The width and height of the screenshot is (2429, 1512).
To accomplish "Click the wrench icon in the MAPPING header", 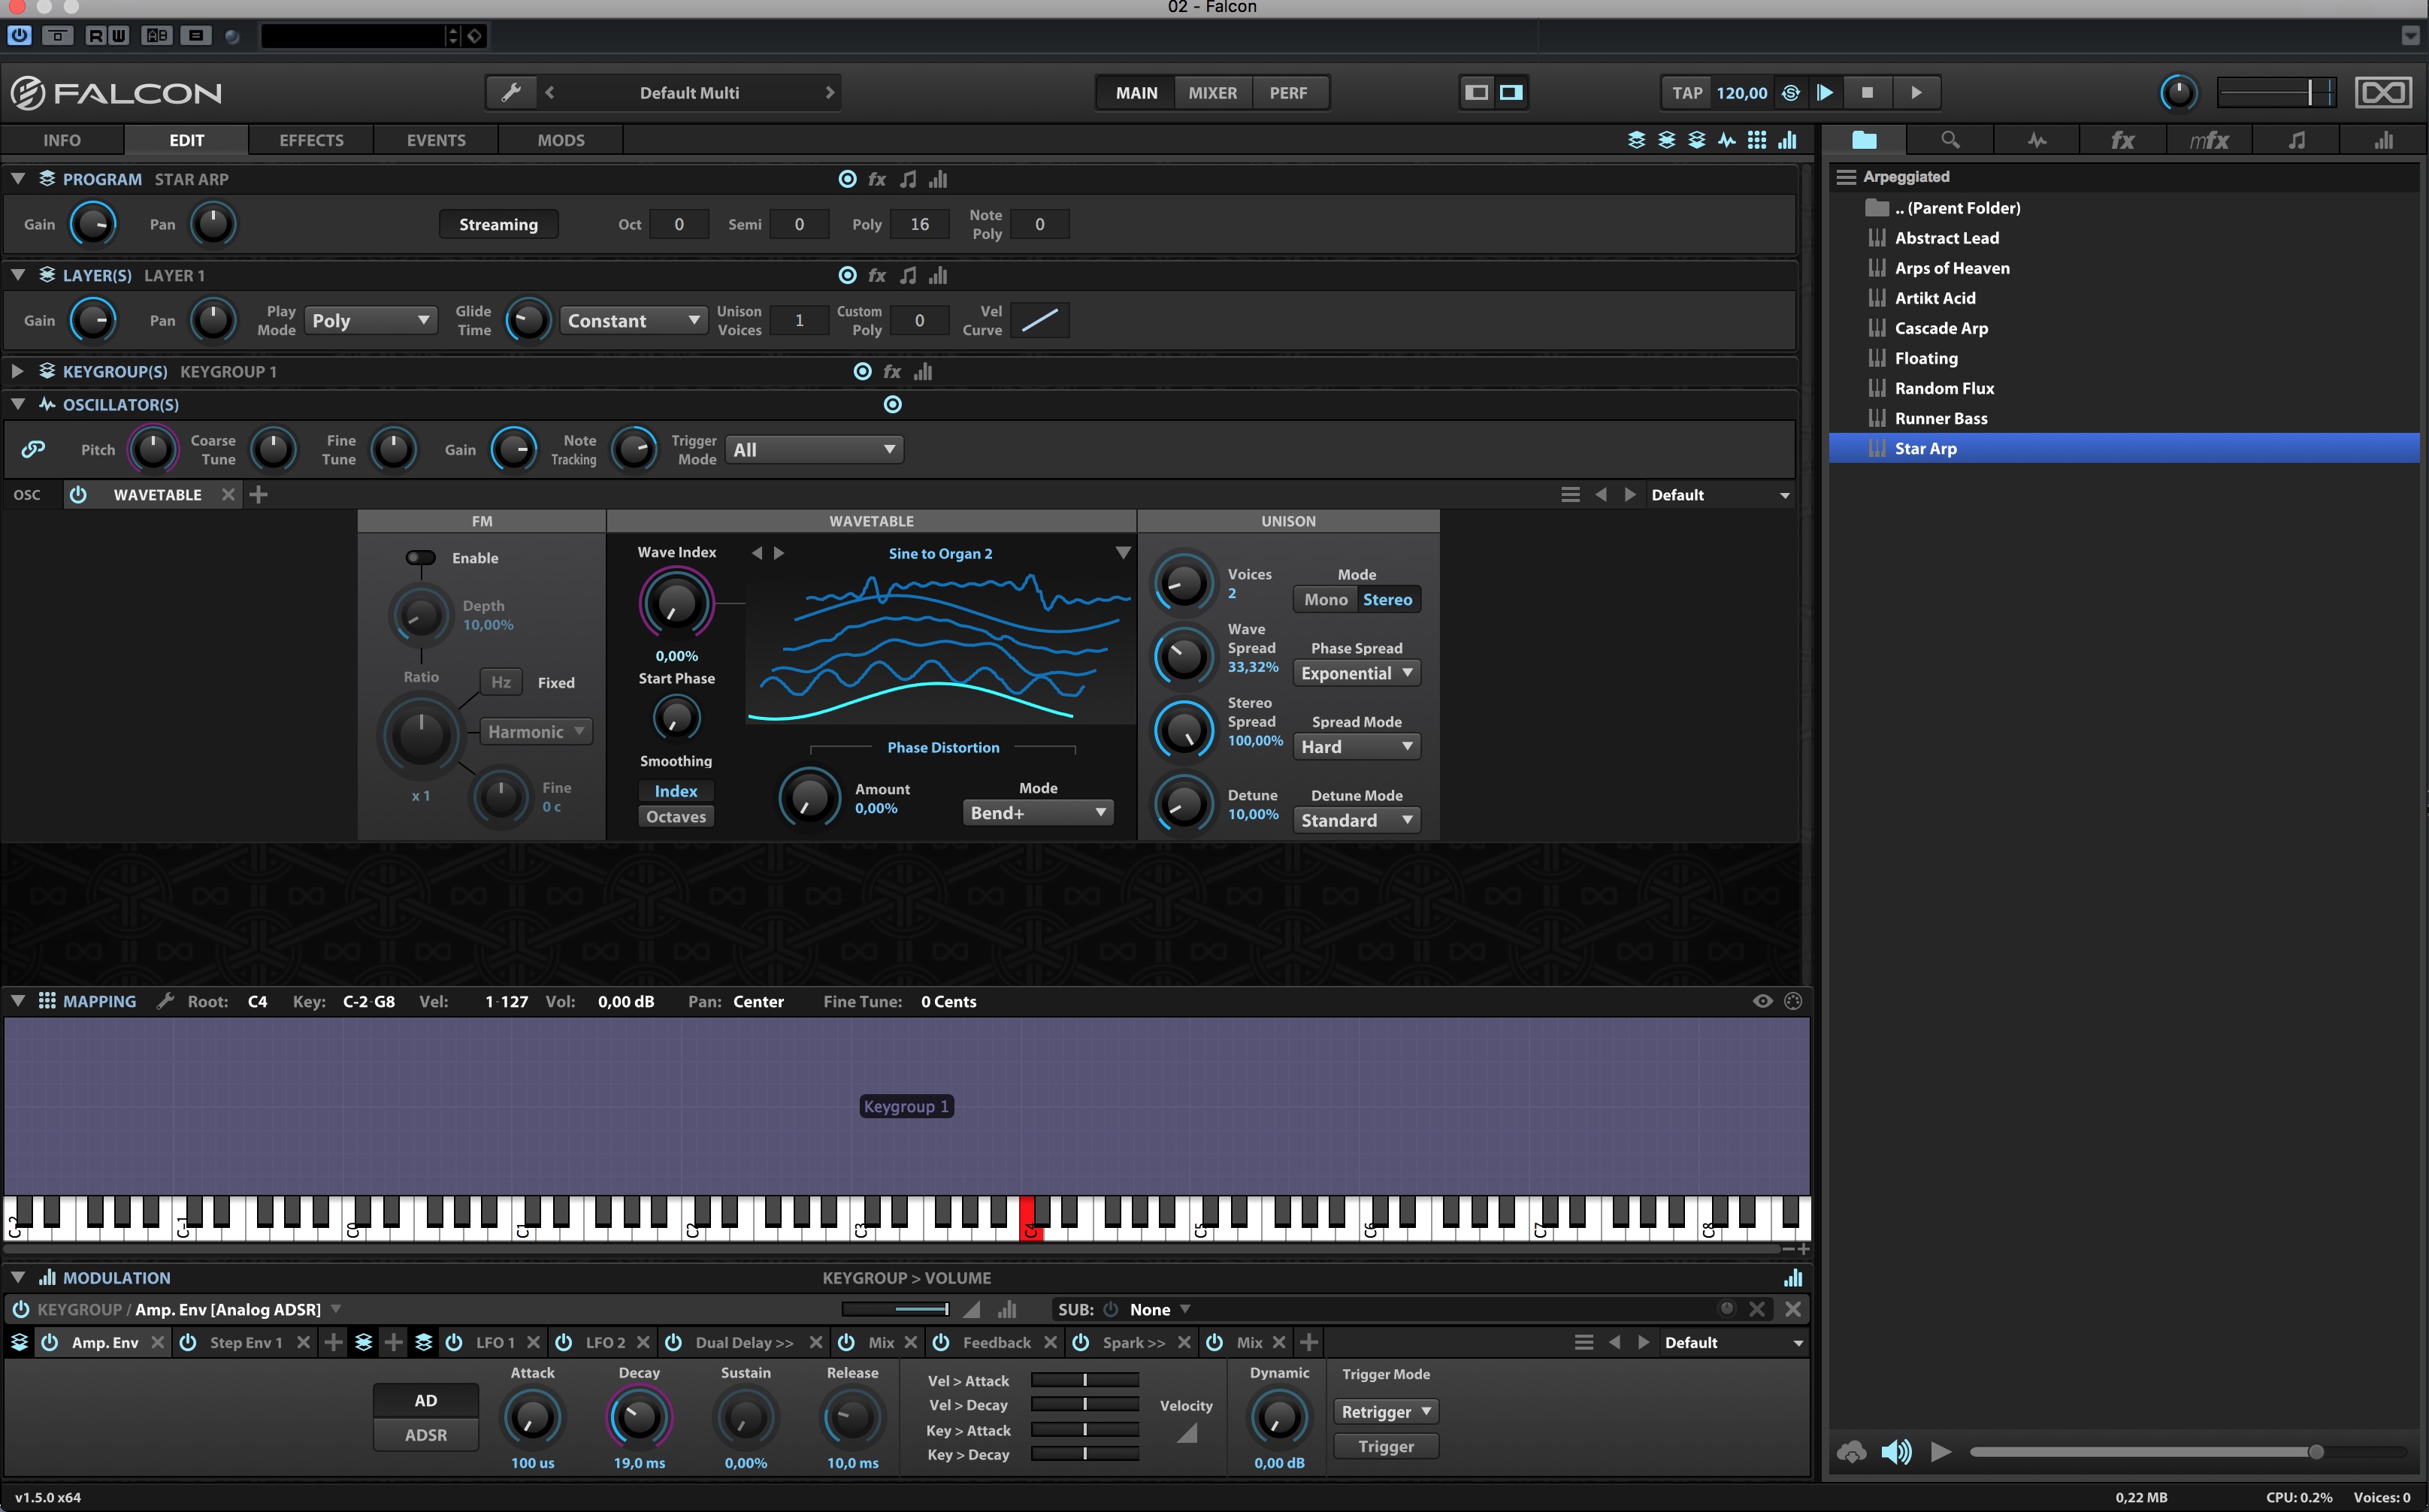I will [x=165, y=1001].
